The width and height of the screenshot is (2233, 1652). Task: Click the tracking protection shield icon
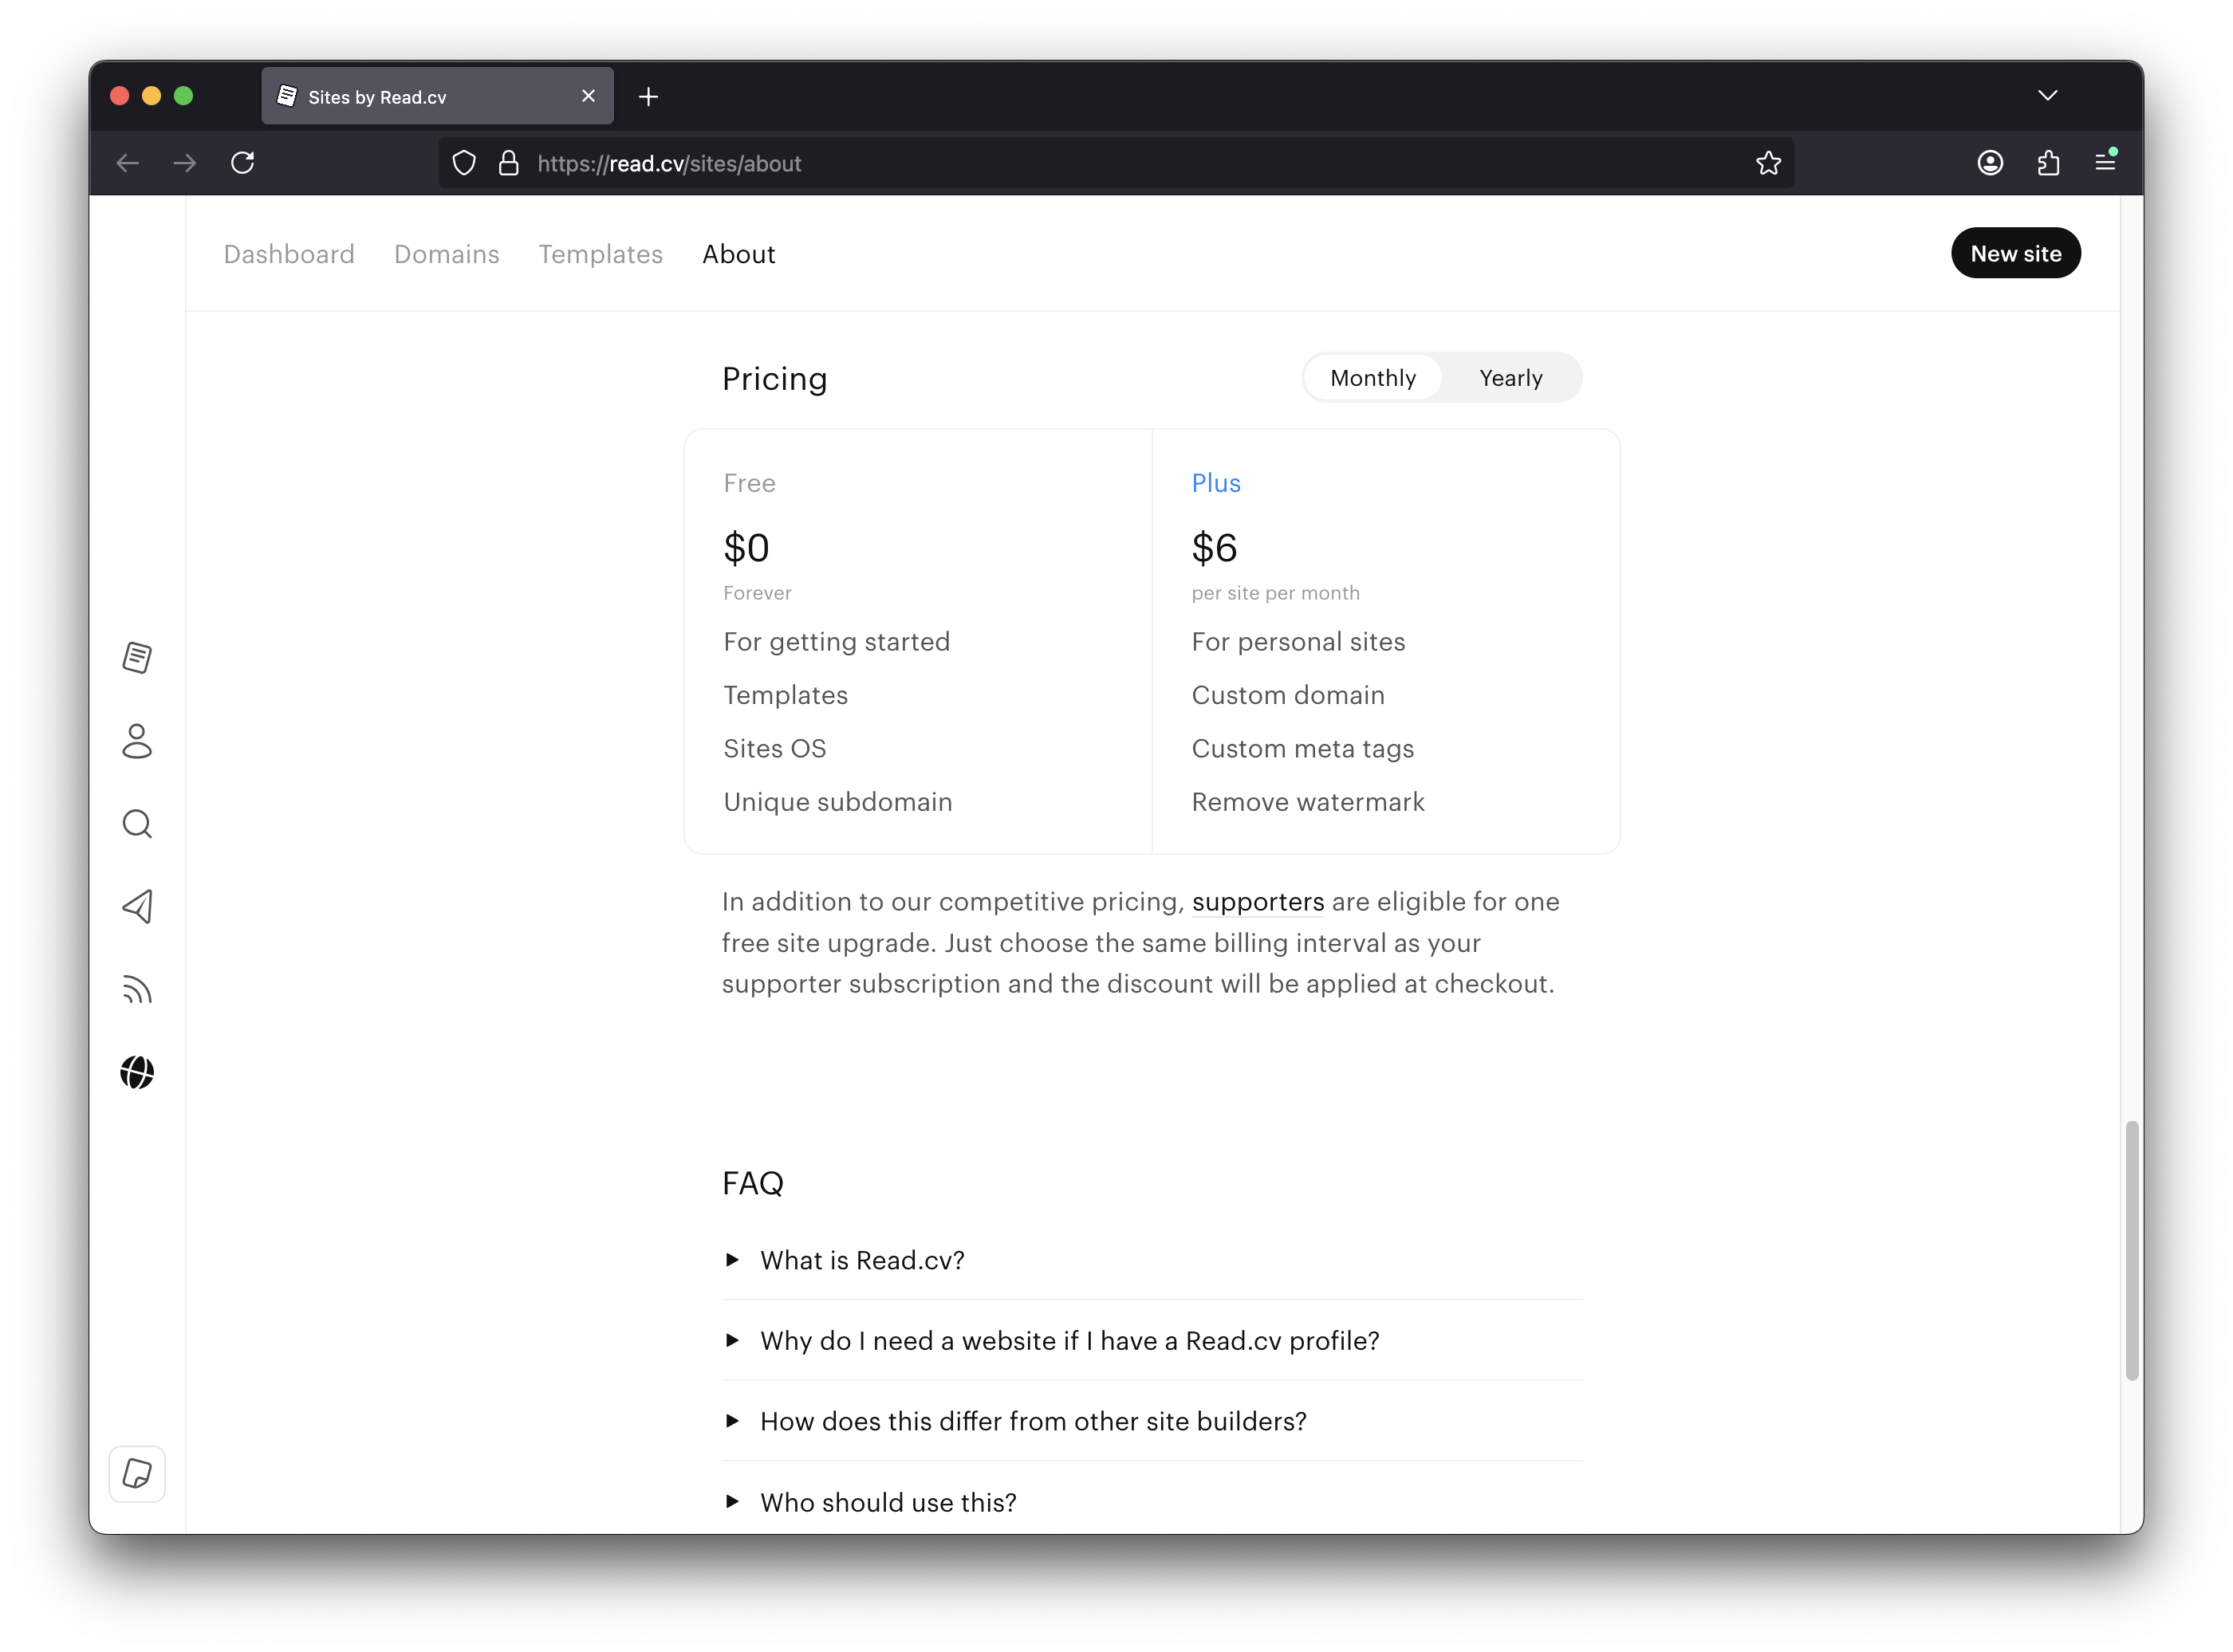(x=464, y=163)
